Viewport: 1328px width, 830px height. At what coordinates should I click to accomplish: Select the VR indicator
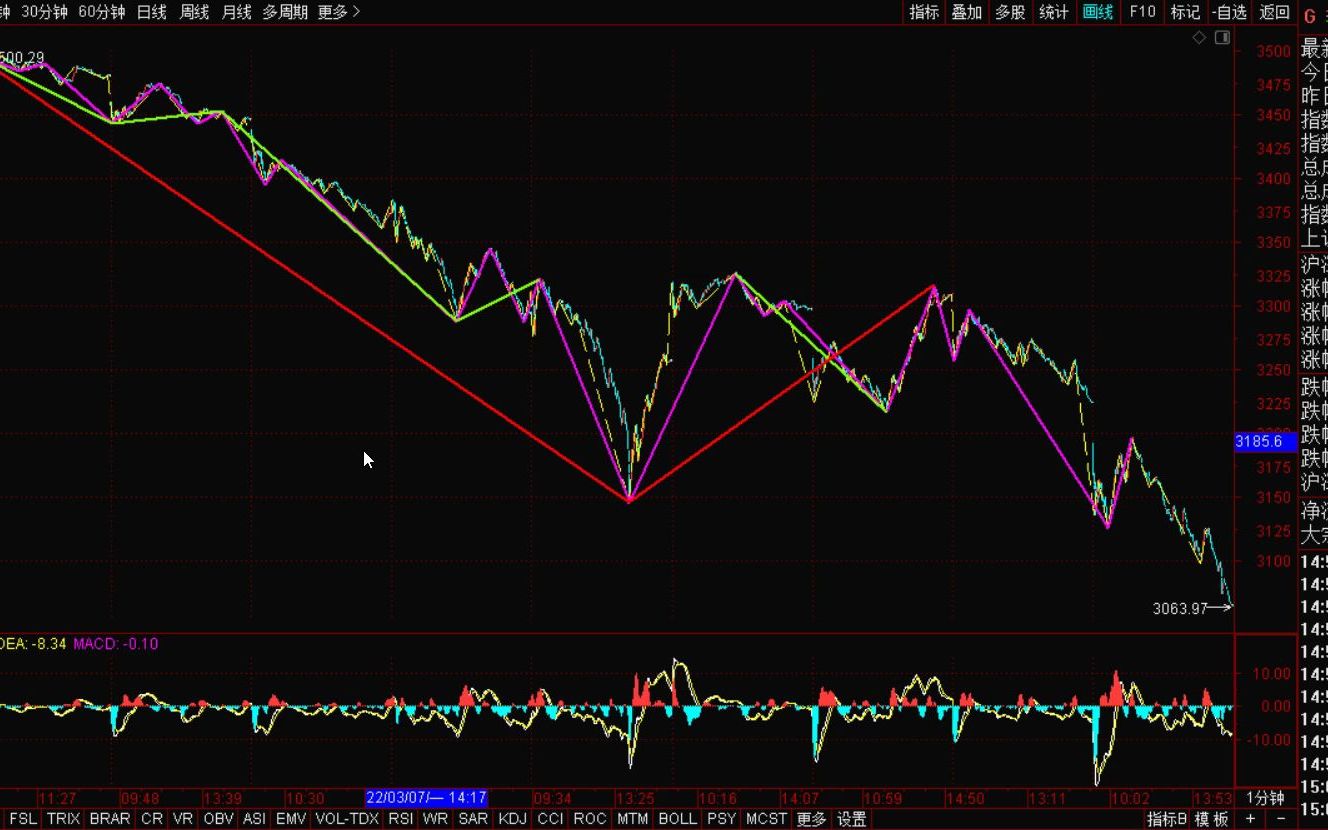click(182, 819)
